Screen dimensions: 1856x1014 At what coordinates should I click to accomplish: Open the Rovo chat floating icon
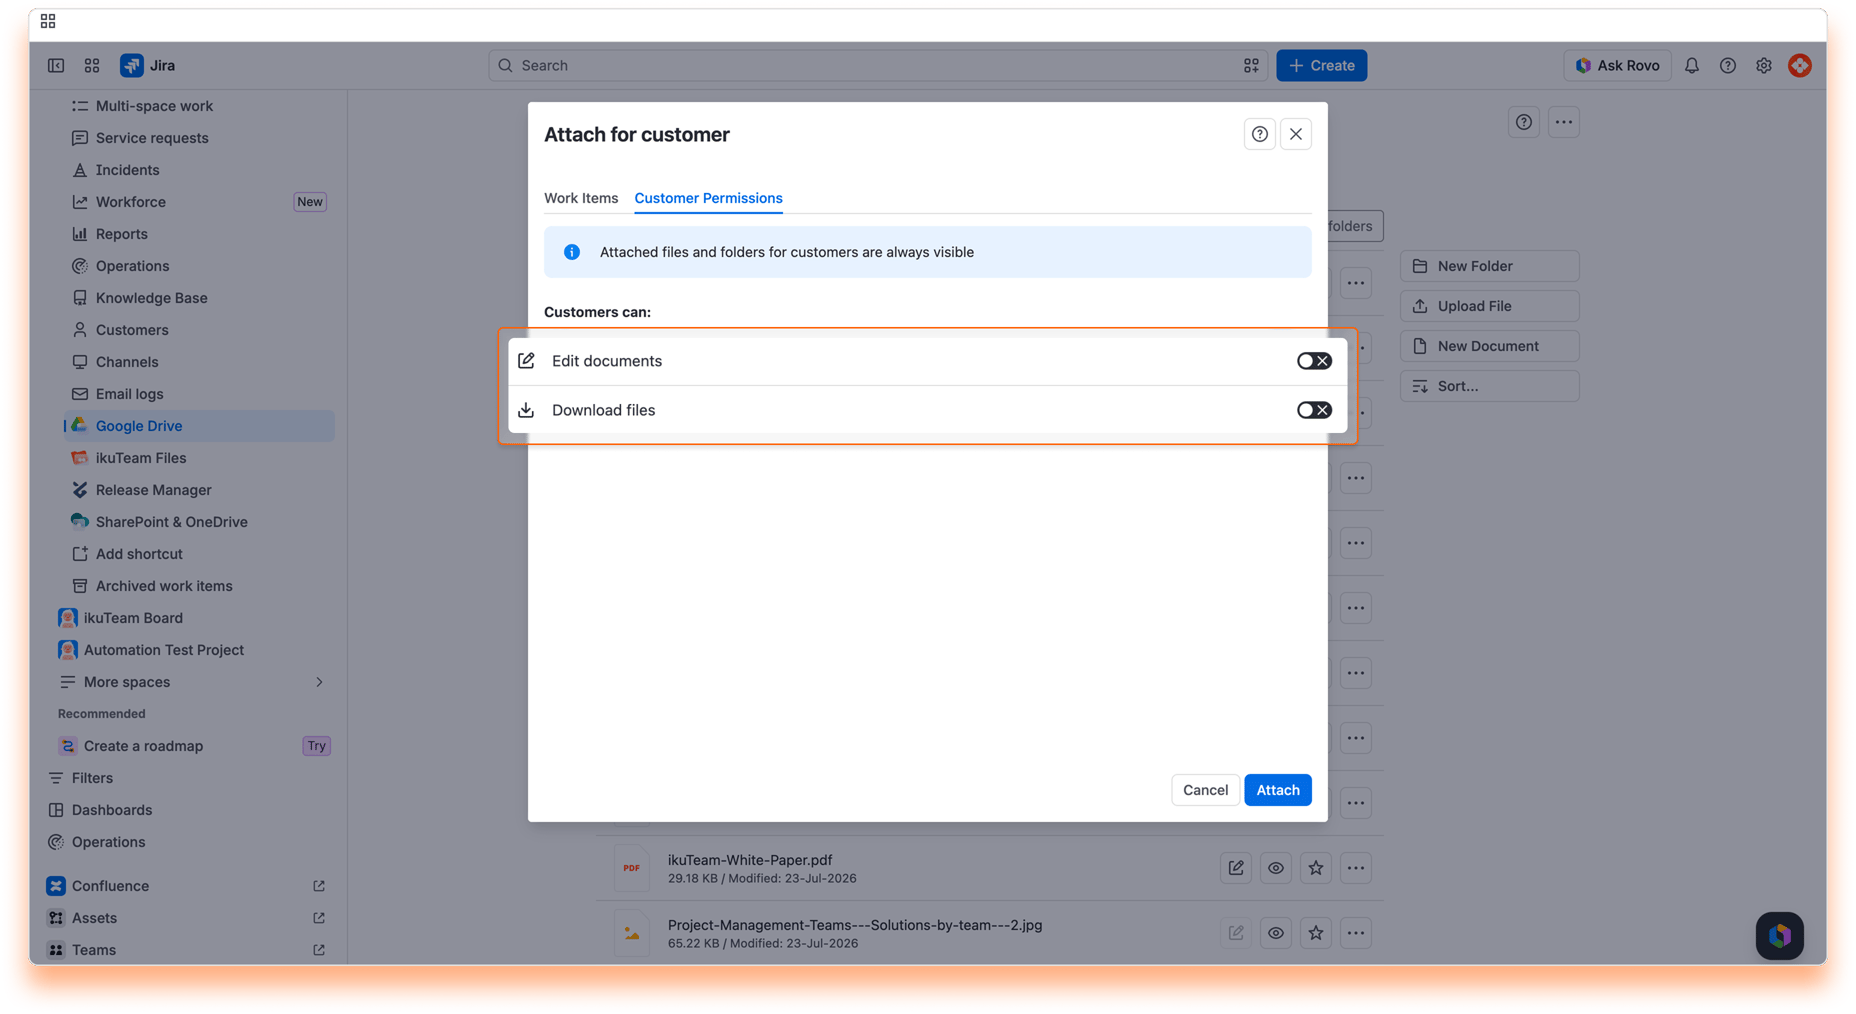tap(1780, 936)
